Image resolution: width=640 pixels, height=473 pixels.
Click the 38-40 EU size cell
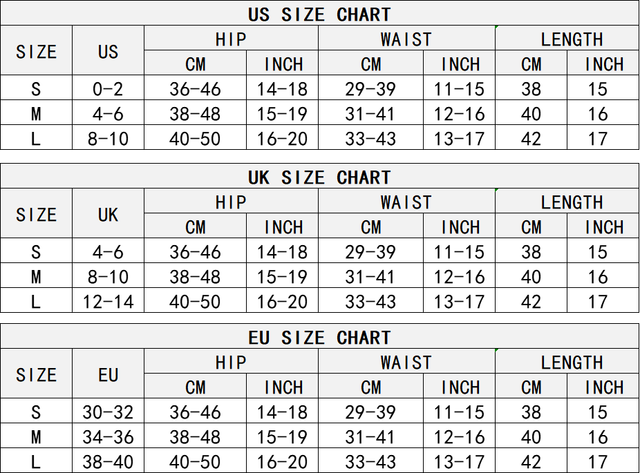(x=108, y=461)
